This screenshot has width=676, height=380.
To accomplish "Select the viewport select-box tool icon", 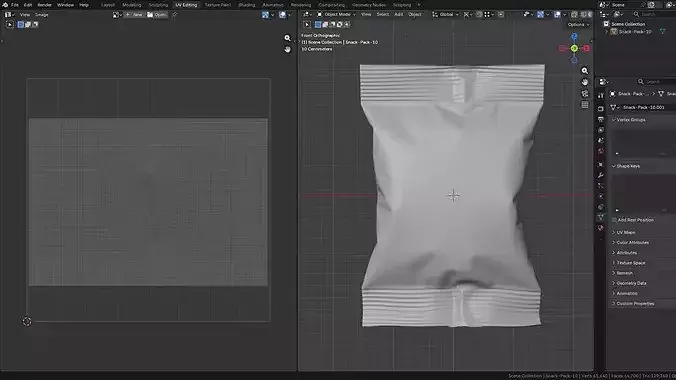I will tap(307, 25).
